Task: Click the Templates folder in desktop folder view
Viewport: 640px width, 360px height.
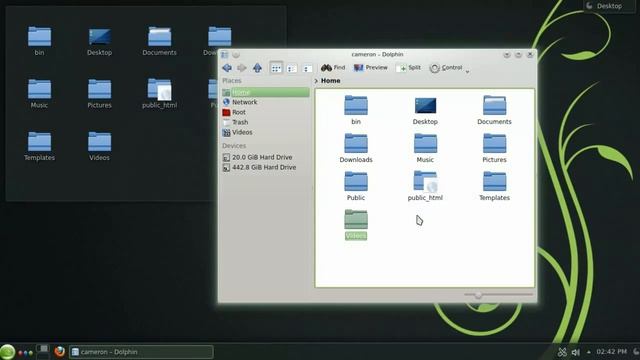Action: [x=39, y=146]
